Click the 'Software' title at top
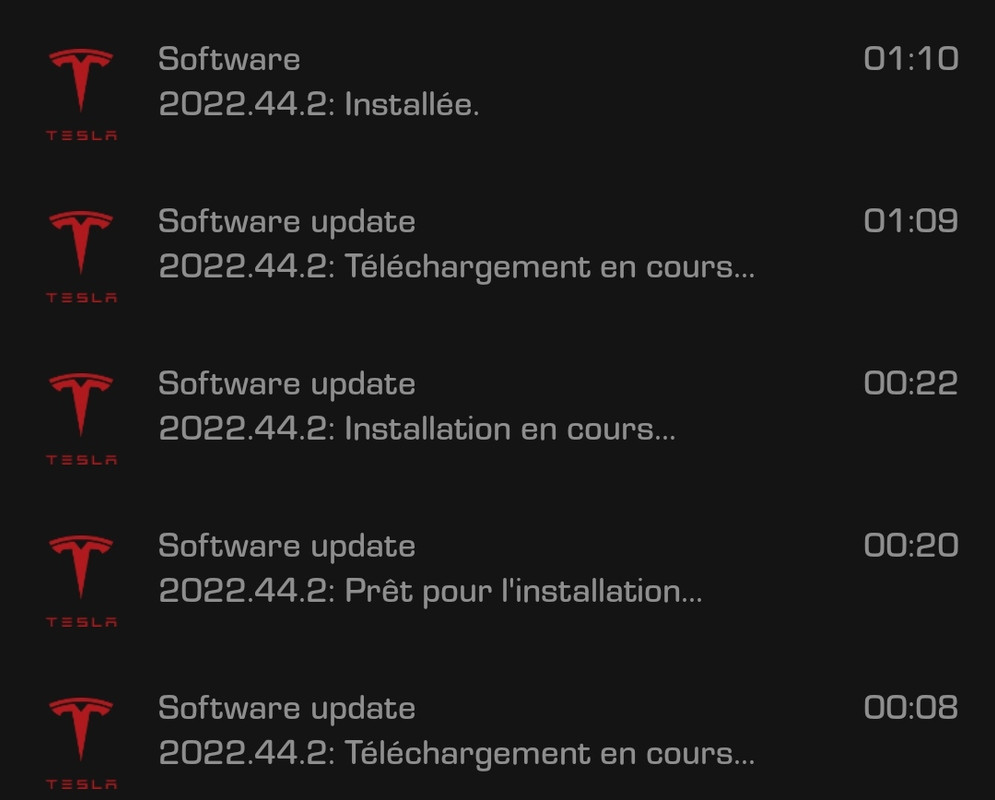This screenshot has width=995, height=800. click(x=229, y=59)
